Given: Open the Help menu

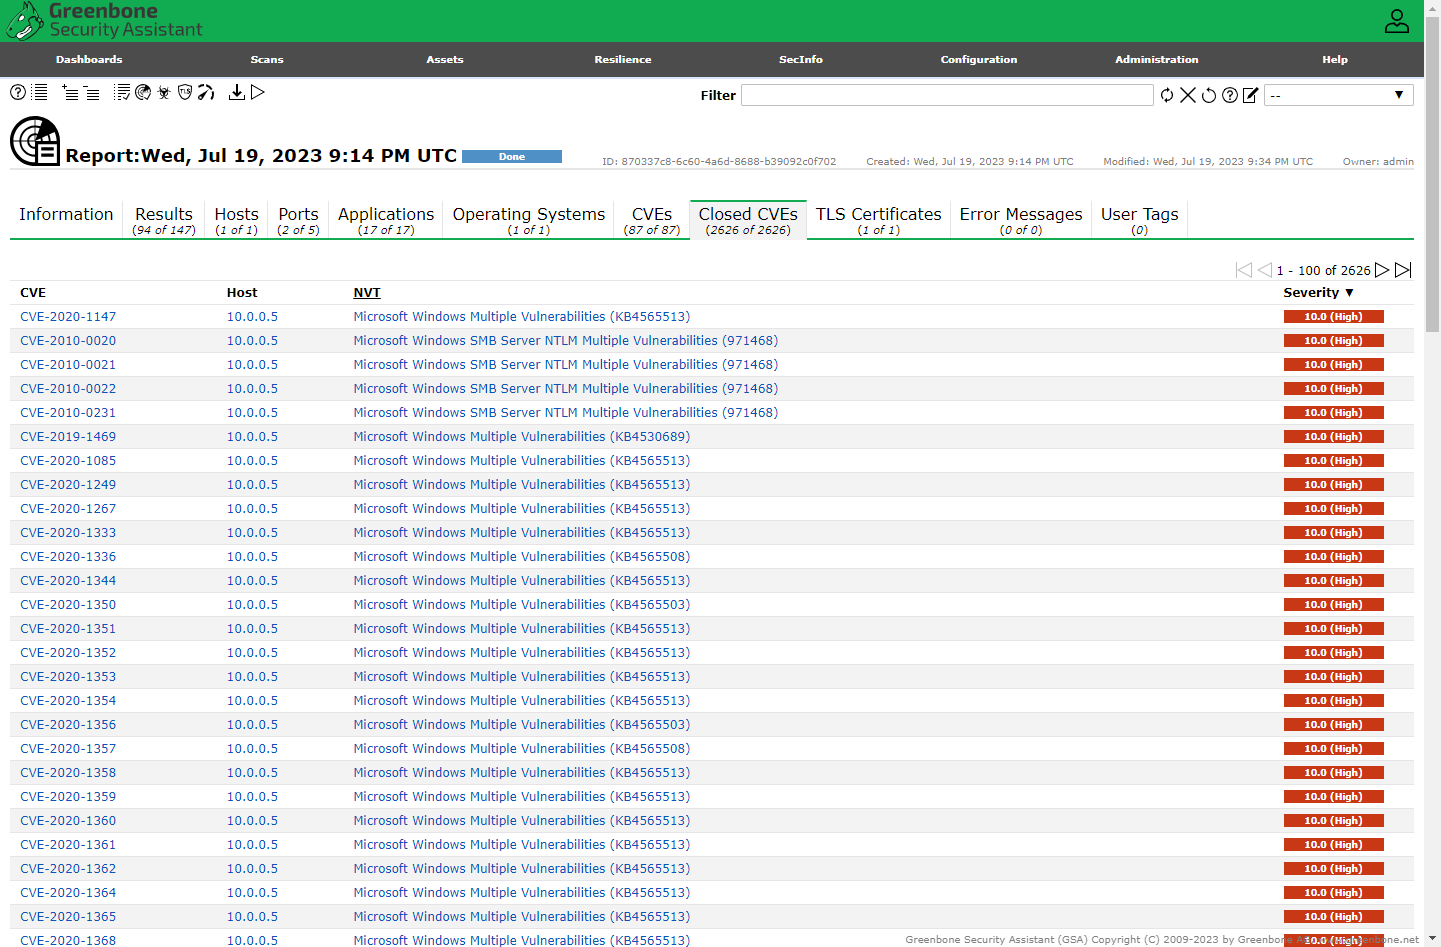Looking at the screenshot, I should (1335, 59).
